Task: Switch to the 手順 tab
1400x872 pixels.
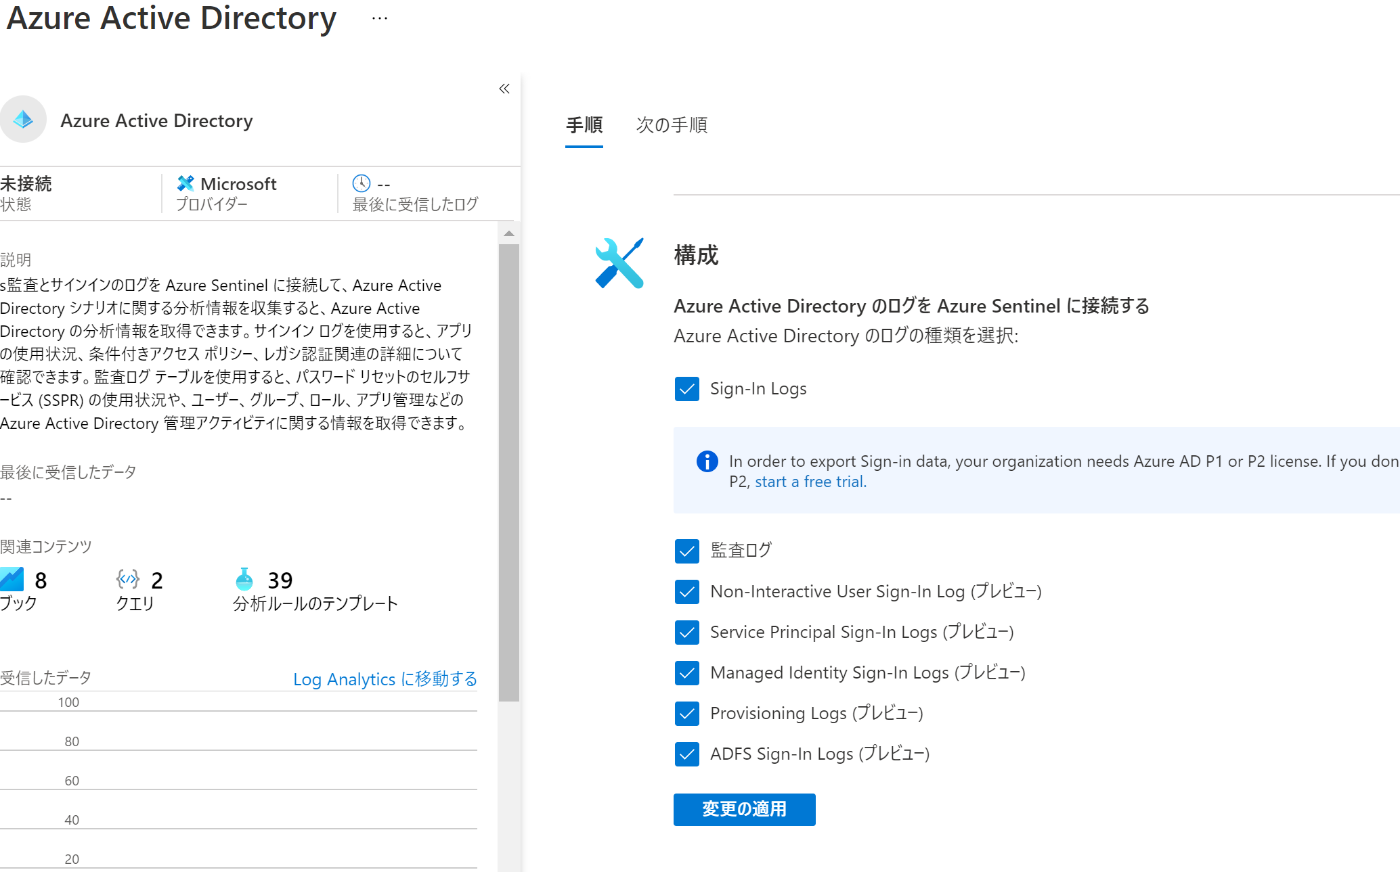Action: pyautogui.click(x=584, y=125)
